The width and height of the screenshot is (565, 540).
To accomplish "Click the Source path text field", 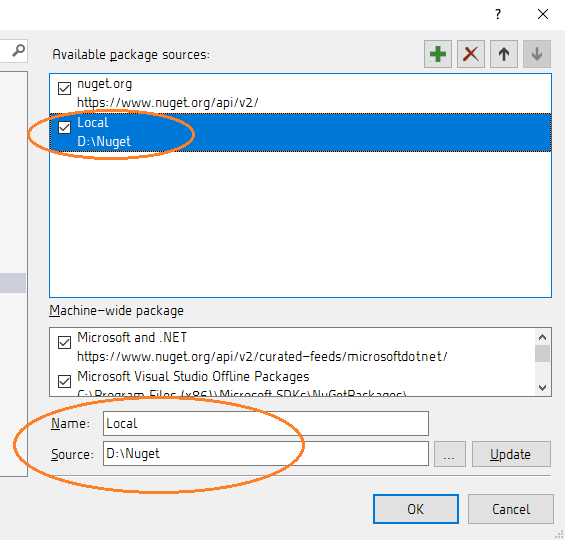I will click(x=266, y=454).
